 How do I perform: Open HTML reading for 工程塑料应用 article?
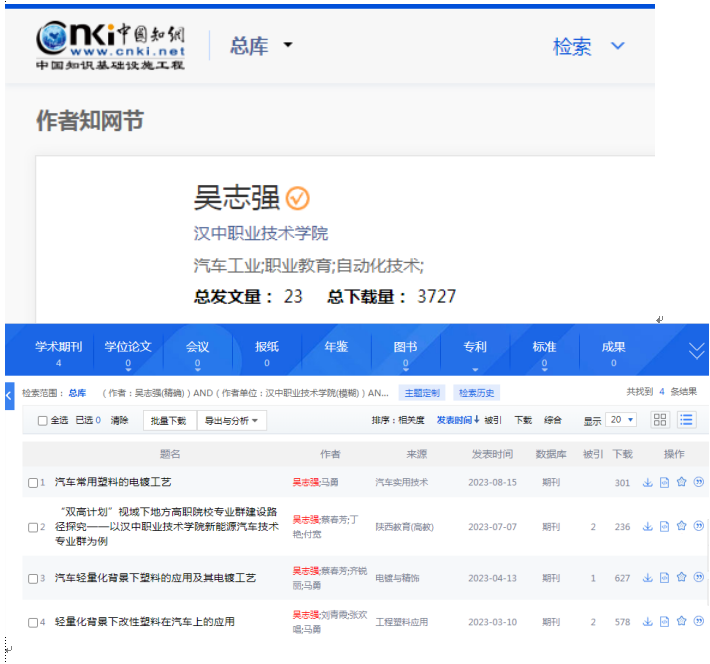(664, 621)
